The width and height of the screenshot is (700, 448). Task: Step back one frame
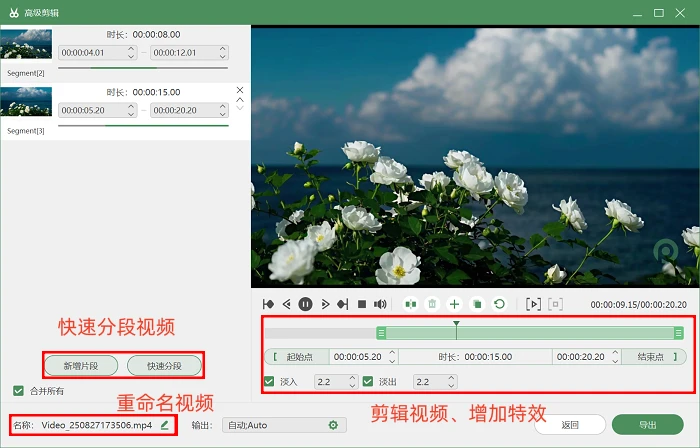[x=287, y=304]
